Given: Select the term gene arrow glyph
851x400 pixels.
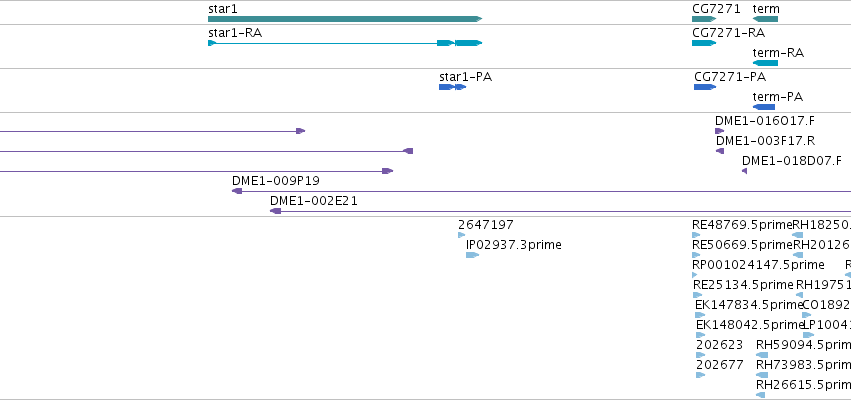Looking at the screenshot, I should click(x=765, y=19).
